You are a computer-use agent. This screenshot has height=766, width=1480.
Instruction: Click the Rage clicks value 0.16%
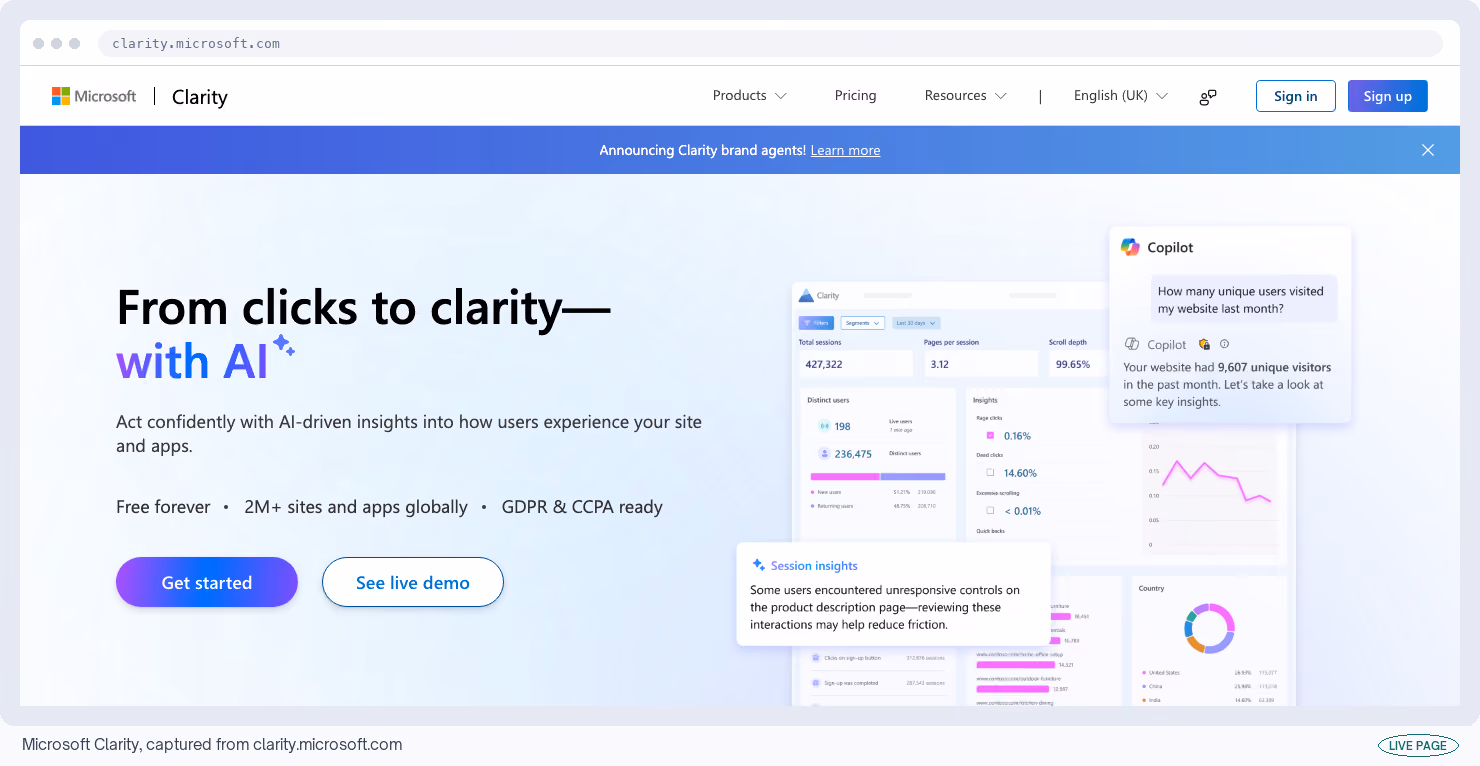click(1017, 436)
